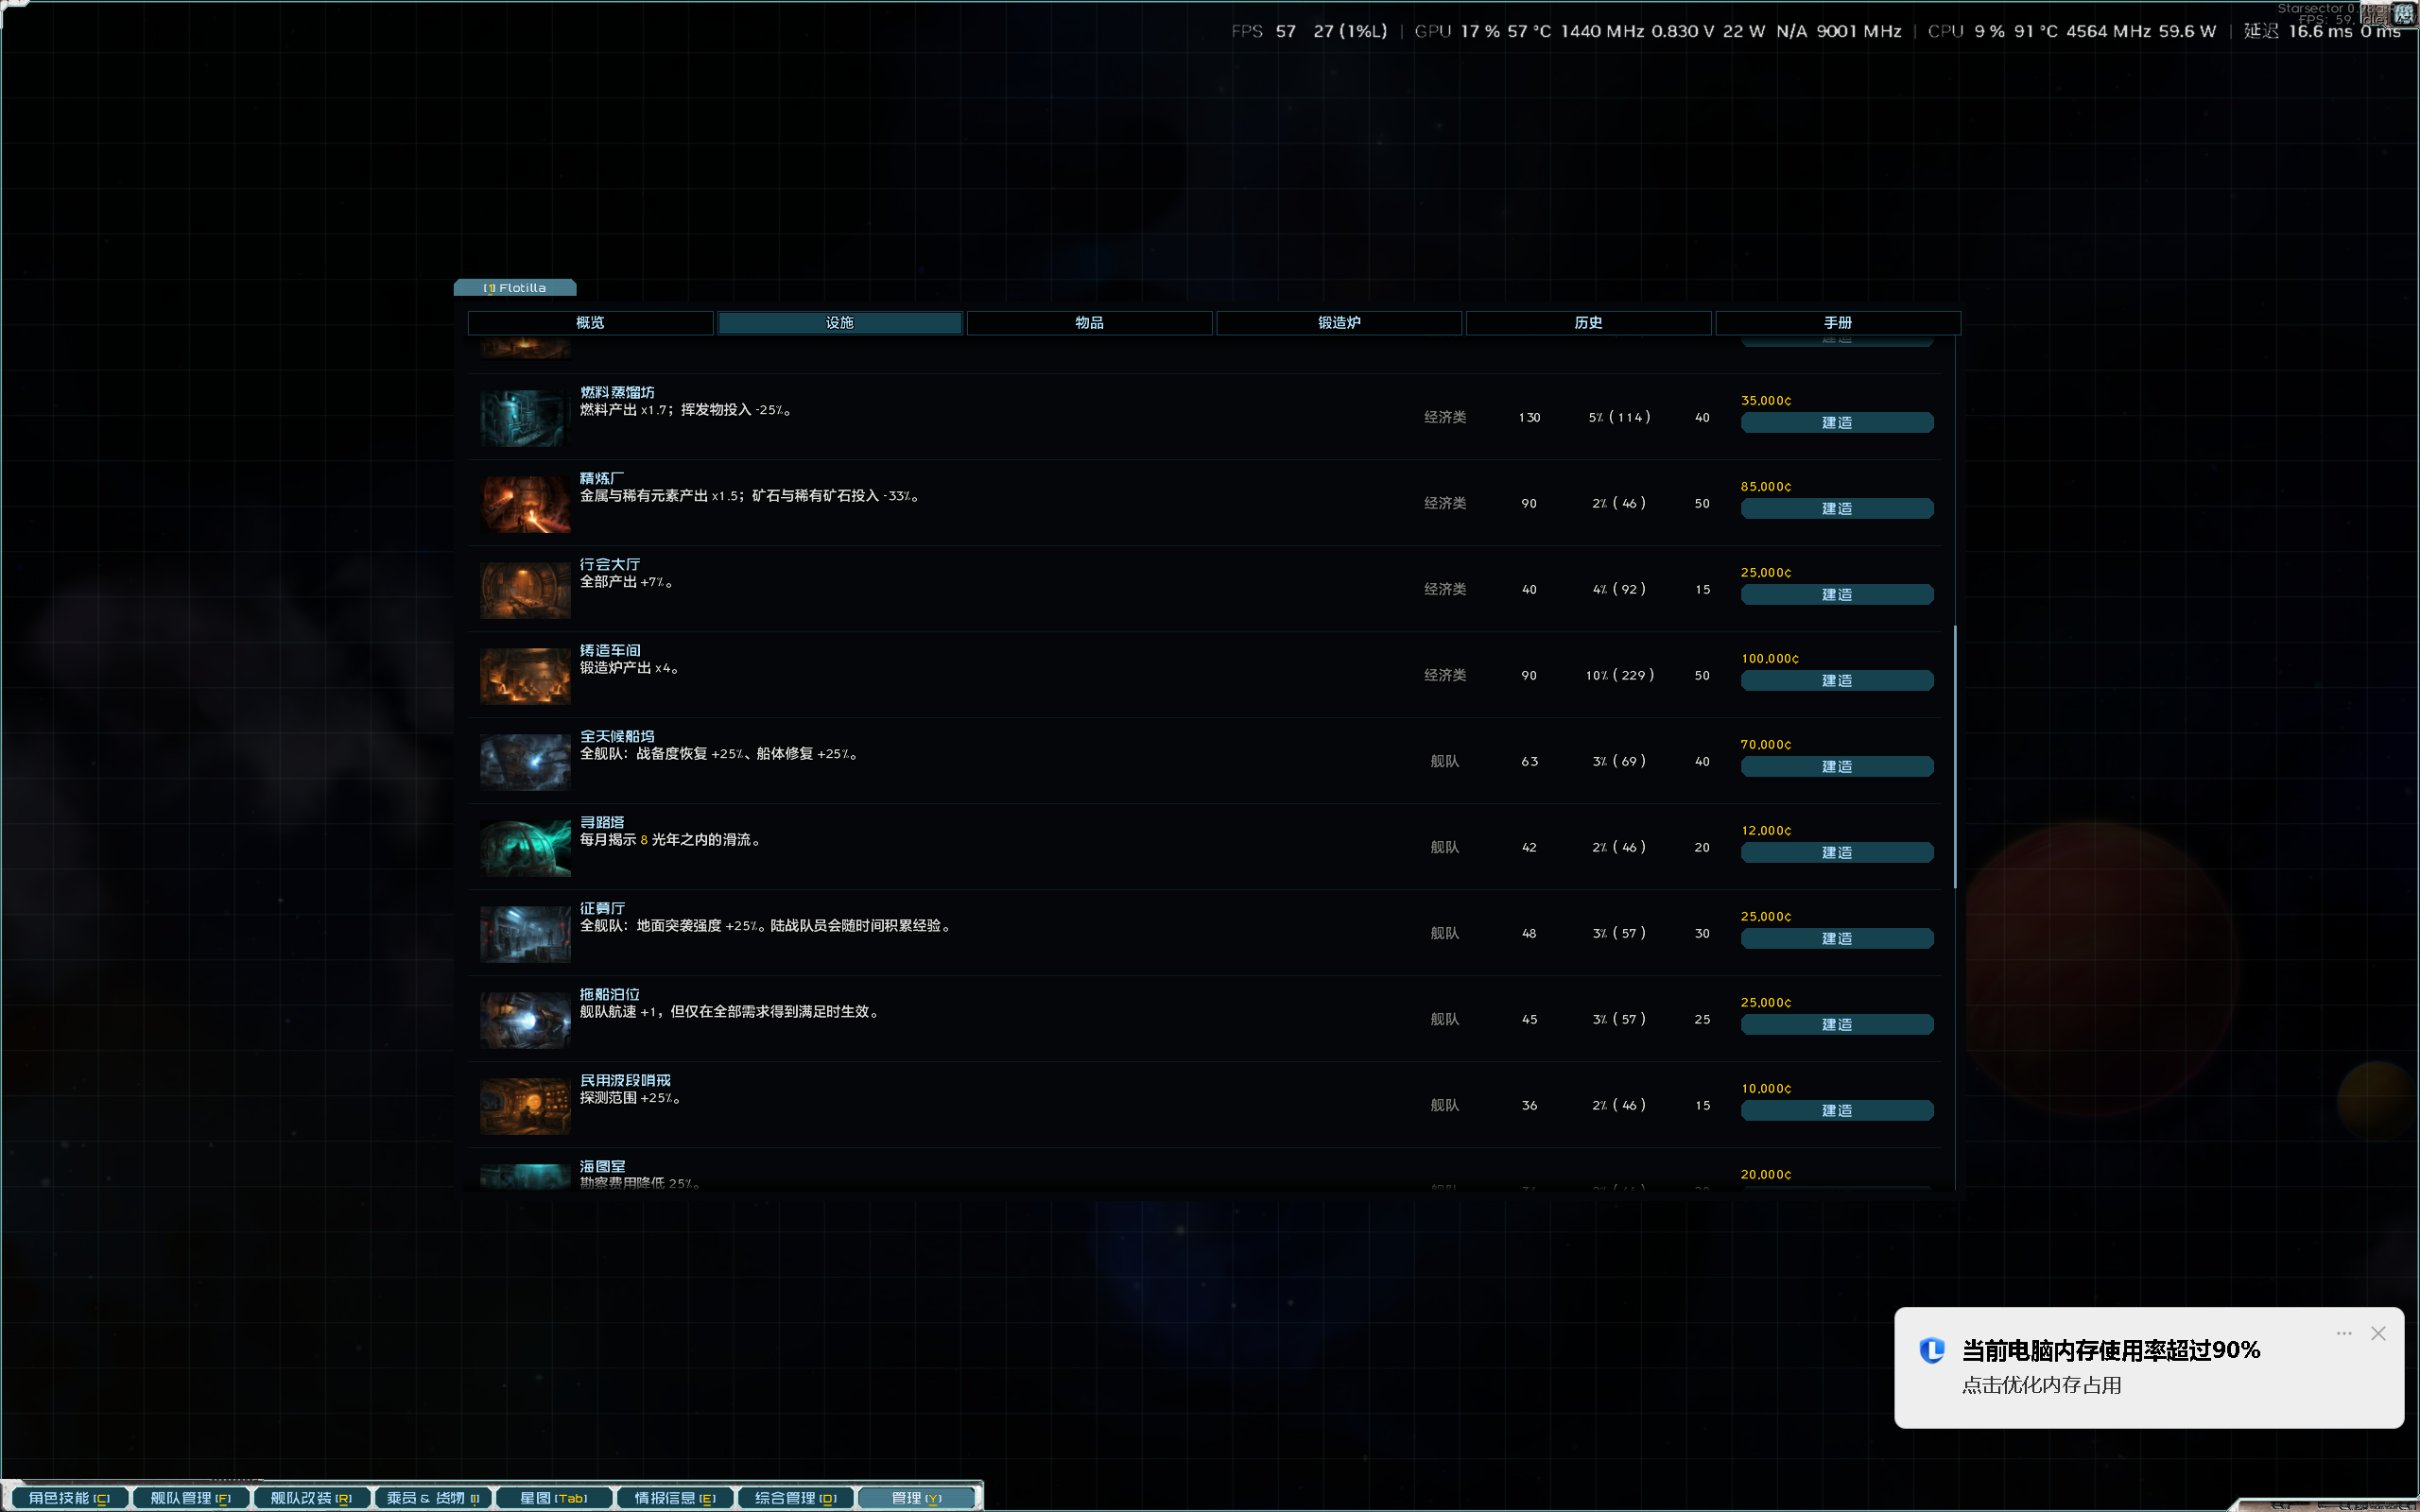Open 舰队改装 [R] refit screen
This screenshot has width=2420, height=1512.
pyautogui.click(x=311, y=1497)
